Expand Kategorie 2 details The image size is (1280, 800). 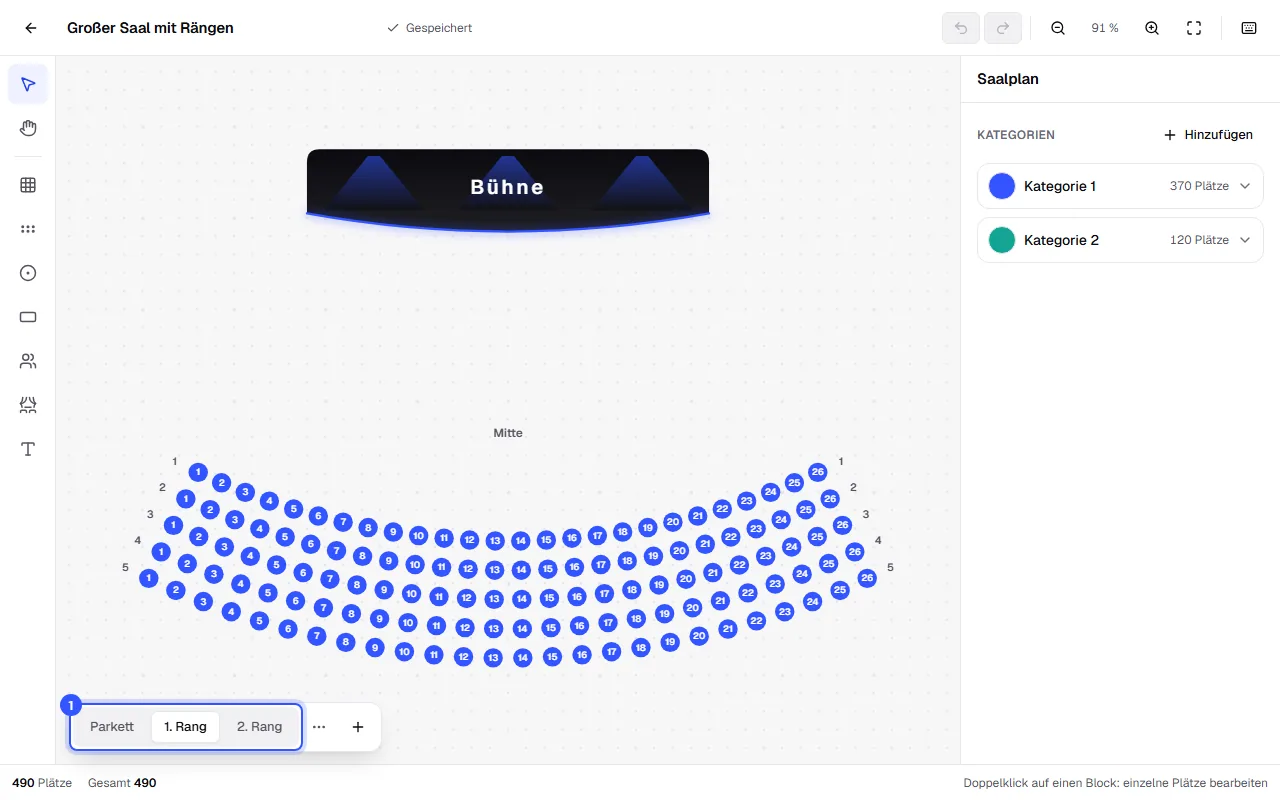point(1245,240)
